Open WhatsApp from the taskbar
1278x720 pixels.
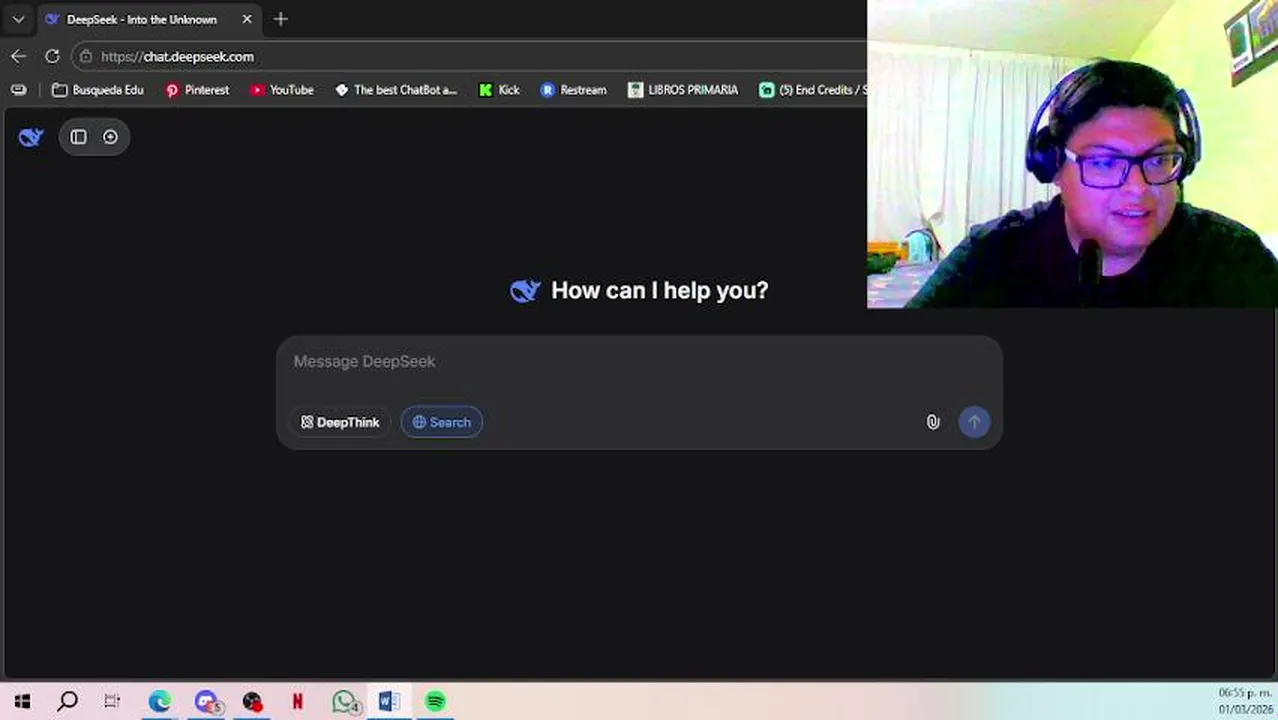(345, 702)
